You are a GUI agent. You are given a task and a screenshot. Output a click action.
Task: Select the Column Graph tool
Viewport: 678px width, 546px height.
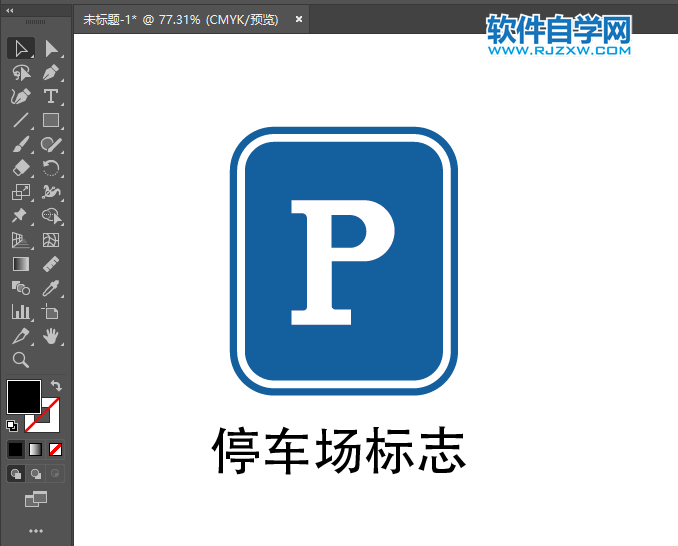click(x=21, y=312)
